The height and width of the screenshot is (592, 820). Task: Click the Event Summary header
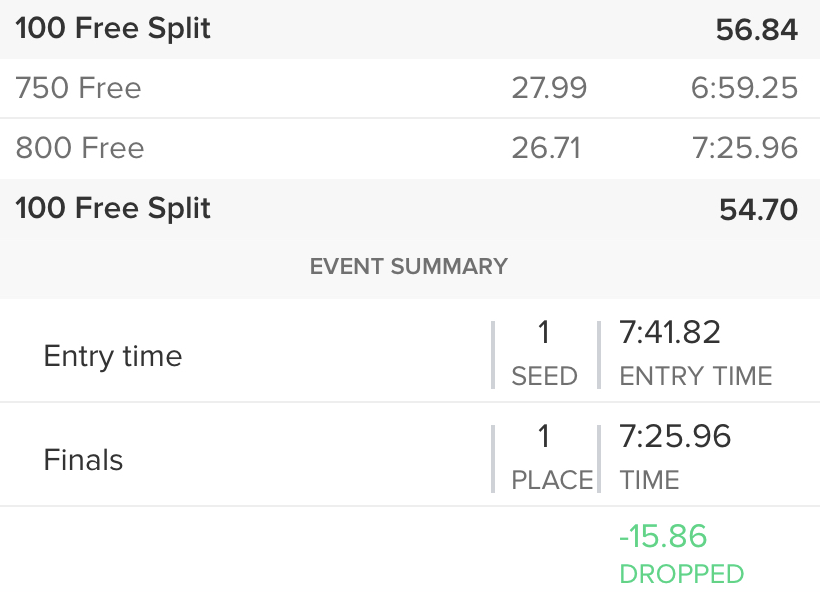click(409, 267)
